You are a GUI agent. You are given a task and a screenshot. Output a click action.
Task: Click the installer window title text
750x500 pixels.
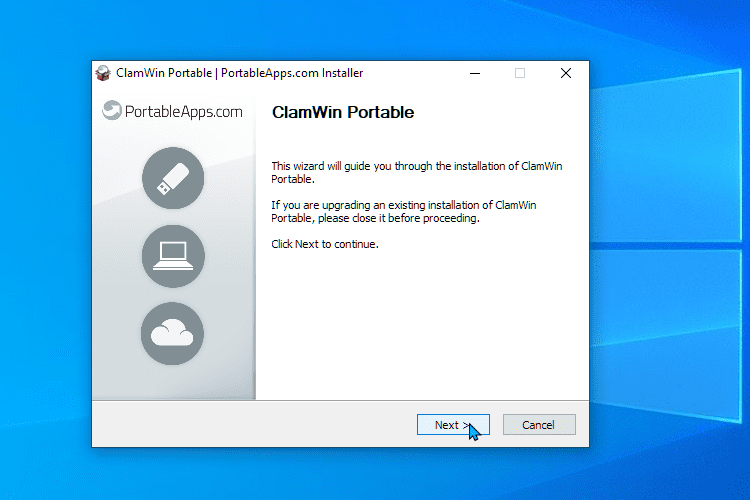pyautogui.click(x=240, y=73)
